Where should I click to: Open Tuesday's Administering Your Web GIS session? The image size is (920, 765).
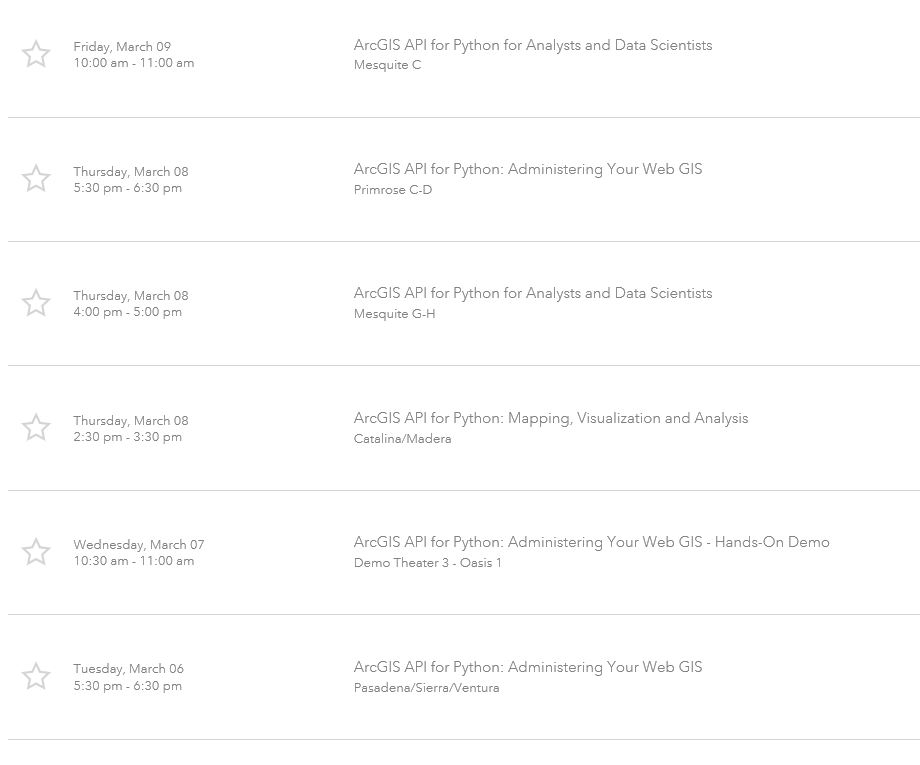[x=527, y=667]
